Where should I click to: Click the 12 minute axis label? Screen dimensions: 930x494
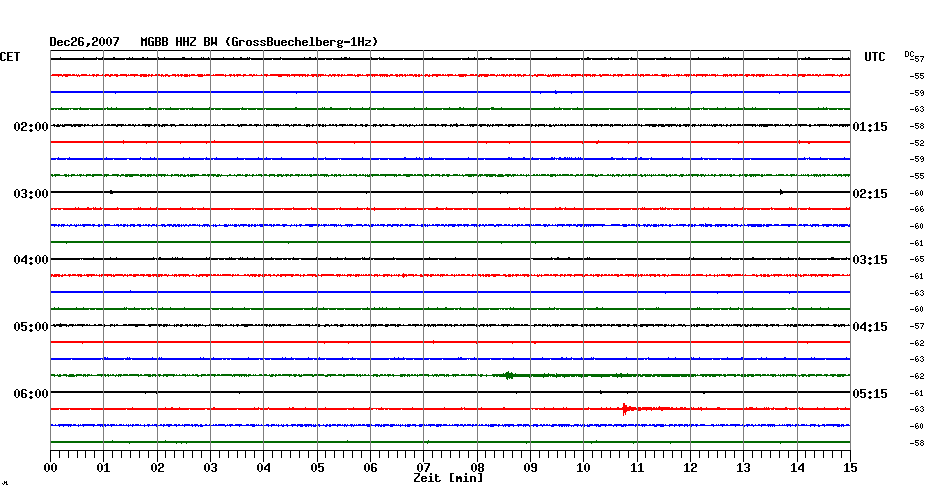coord(690,468)
